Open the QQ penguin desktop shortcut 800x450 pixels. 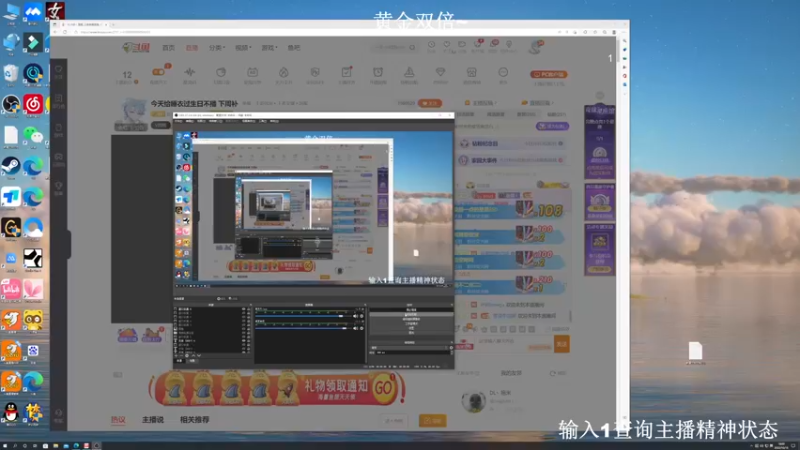click(x=11, y=412)
